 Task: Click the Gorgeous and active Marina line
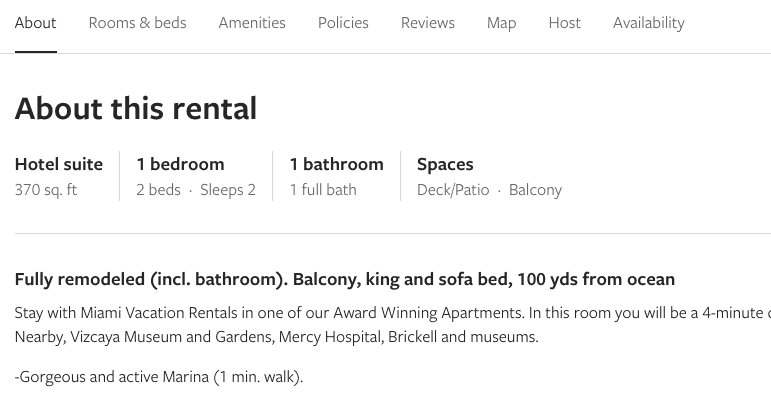[x=159, y=377]
